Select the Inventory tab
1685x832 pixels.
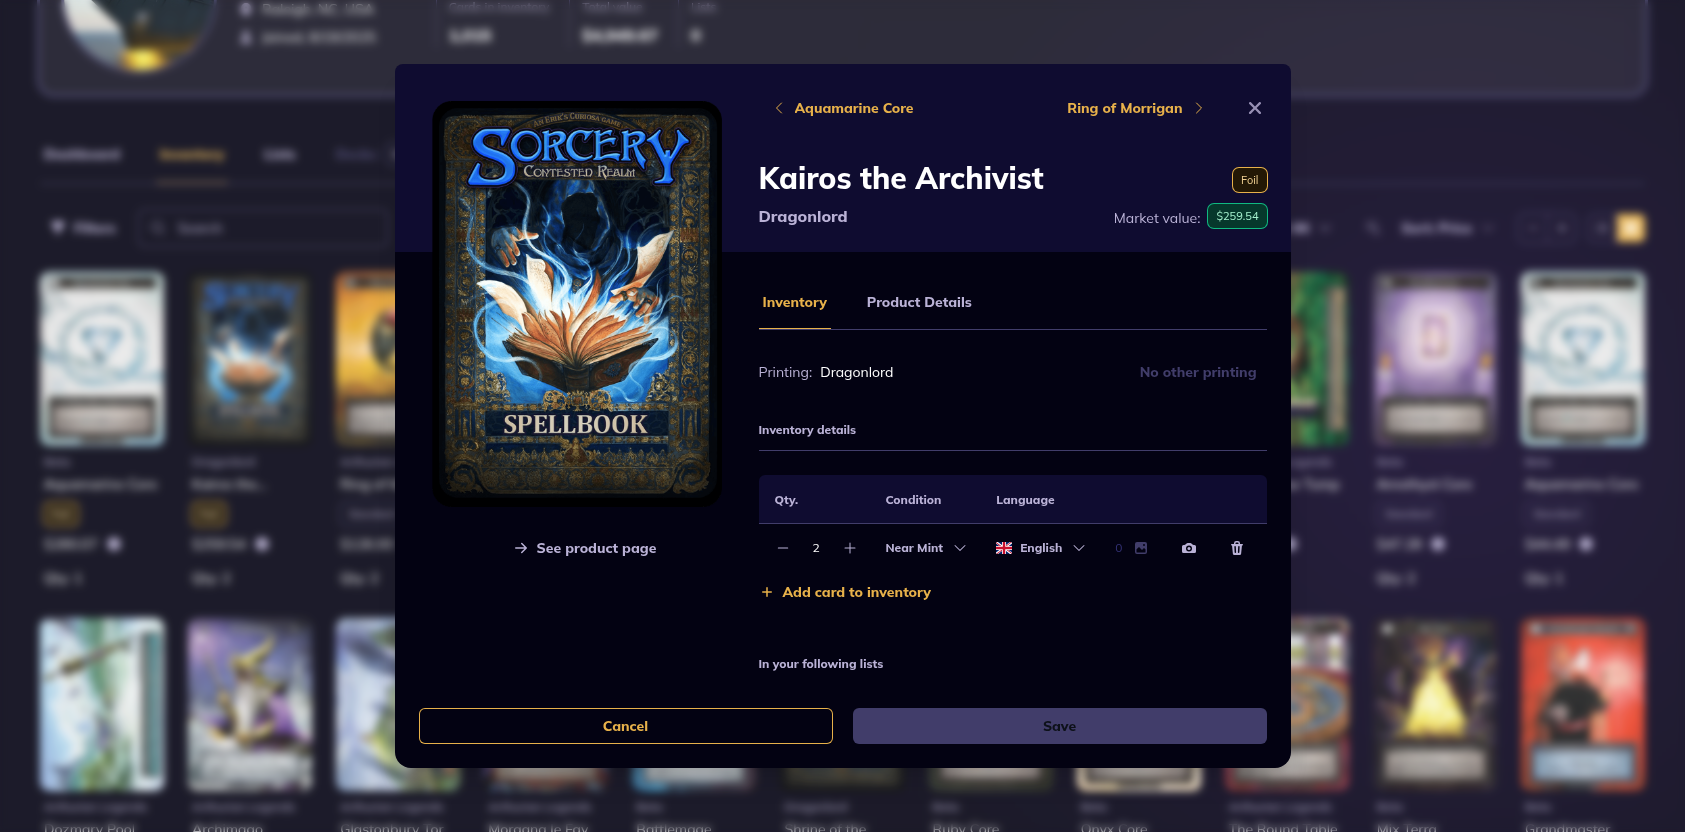794,302
